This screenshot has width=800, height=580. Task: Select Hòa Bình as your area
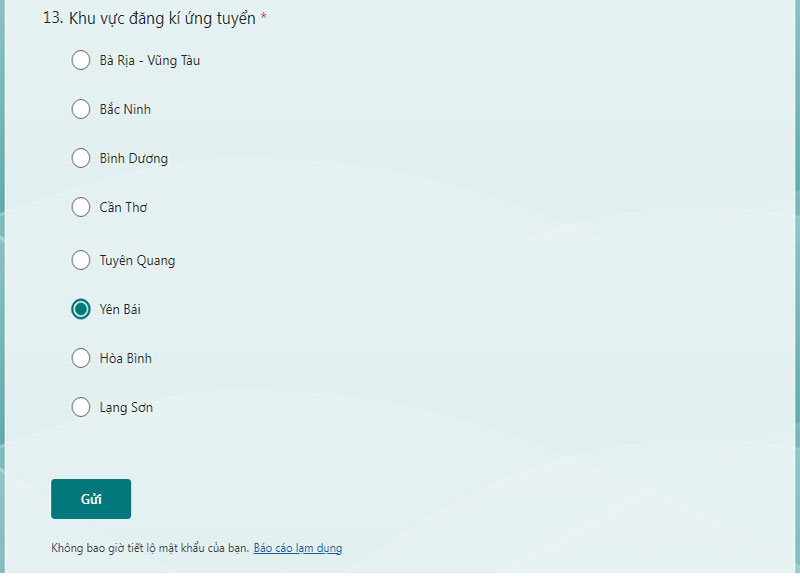pyautogui.click(x=81, y=358)
